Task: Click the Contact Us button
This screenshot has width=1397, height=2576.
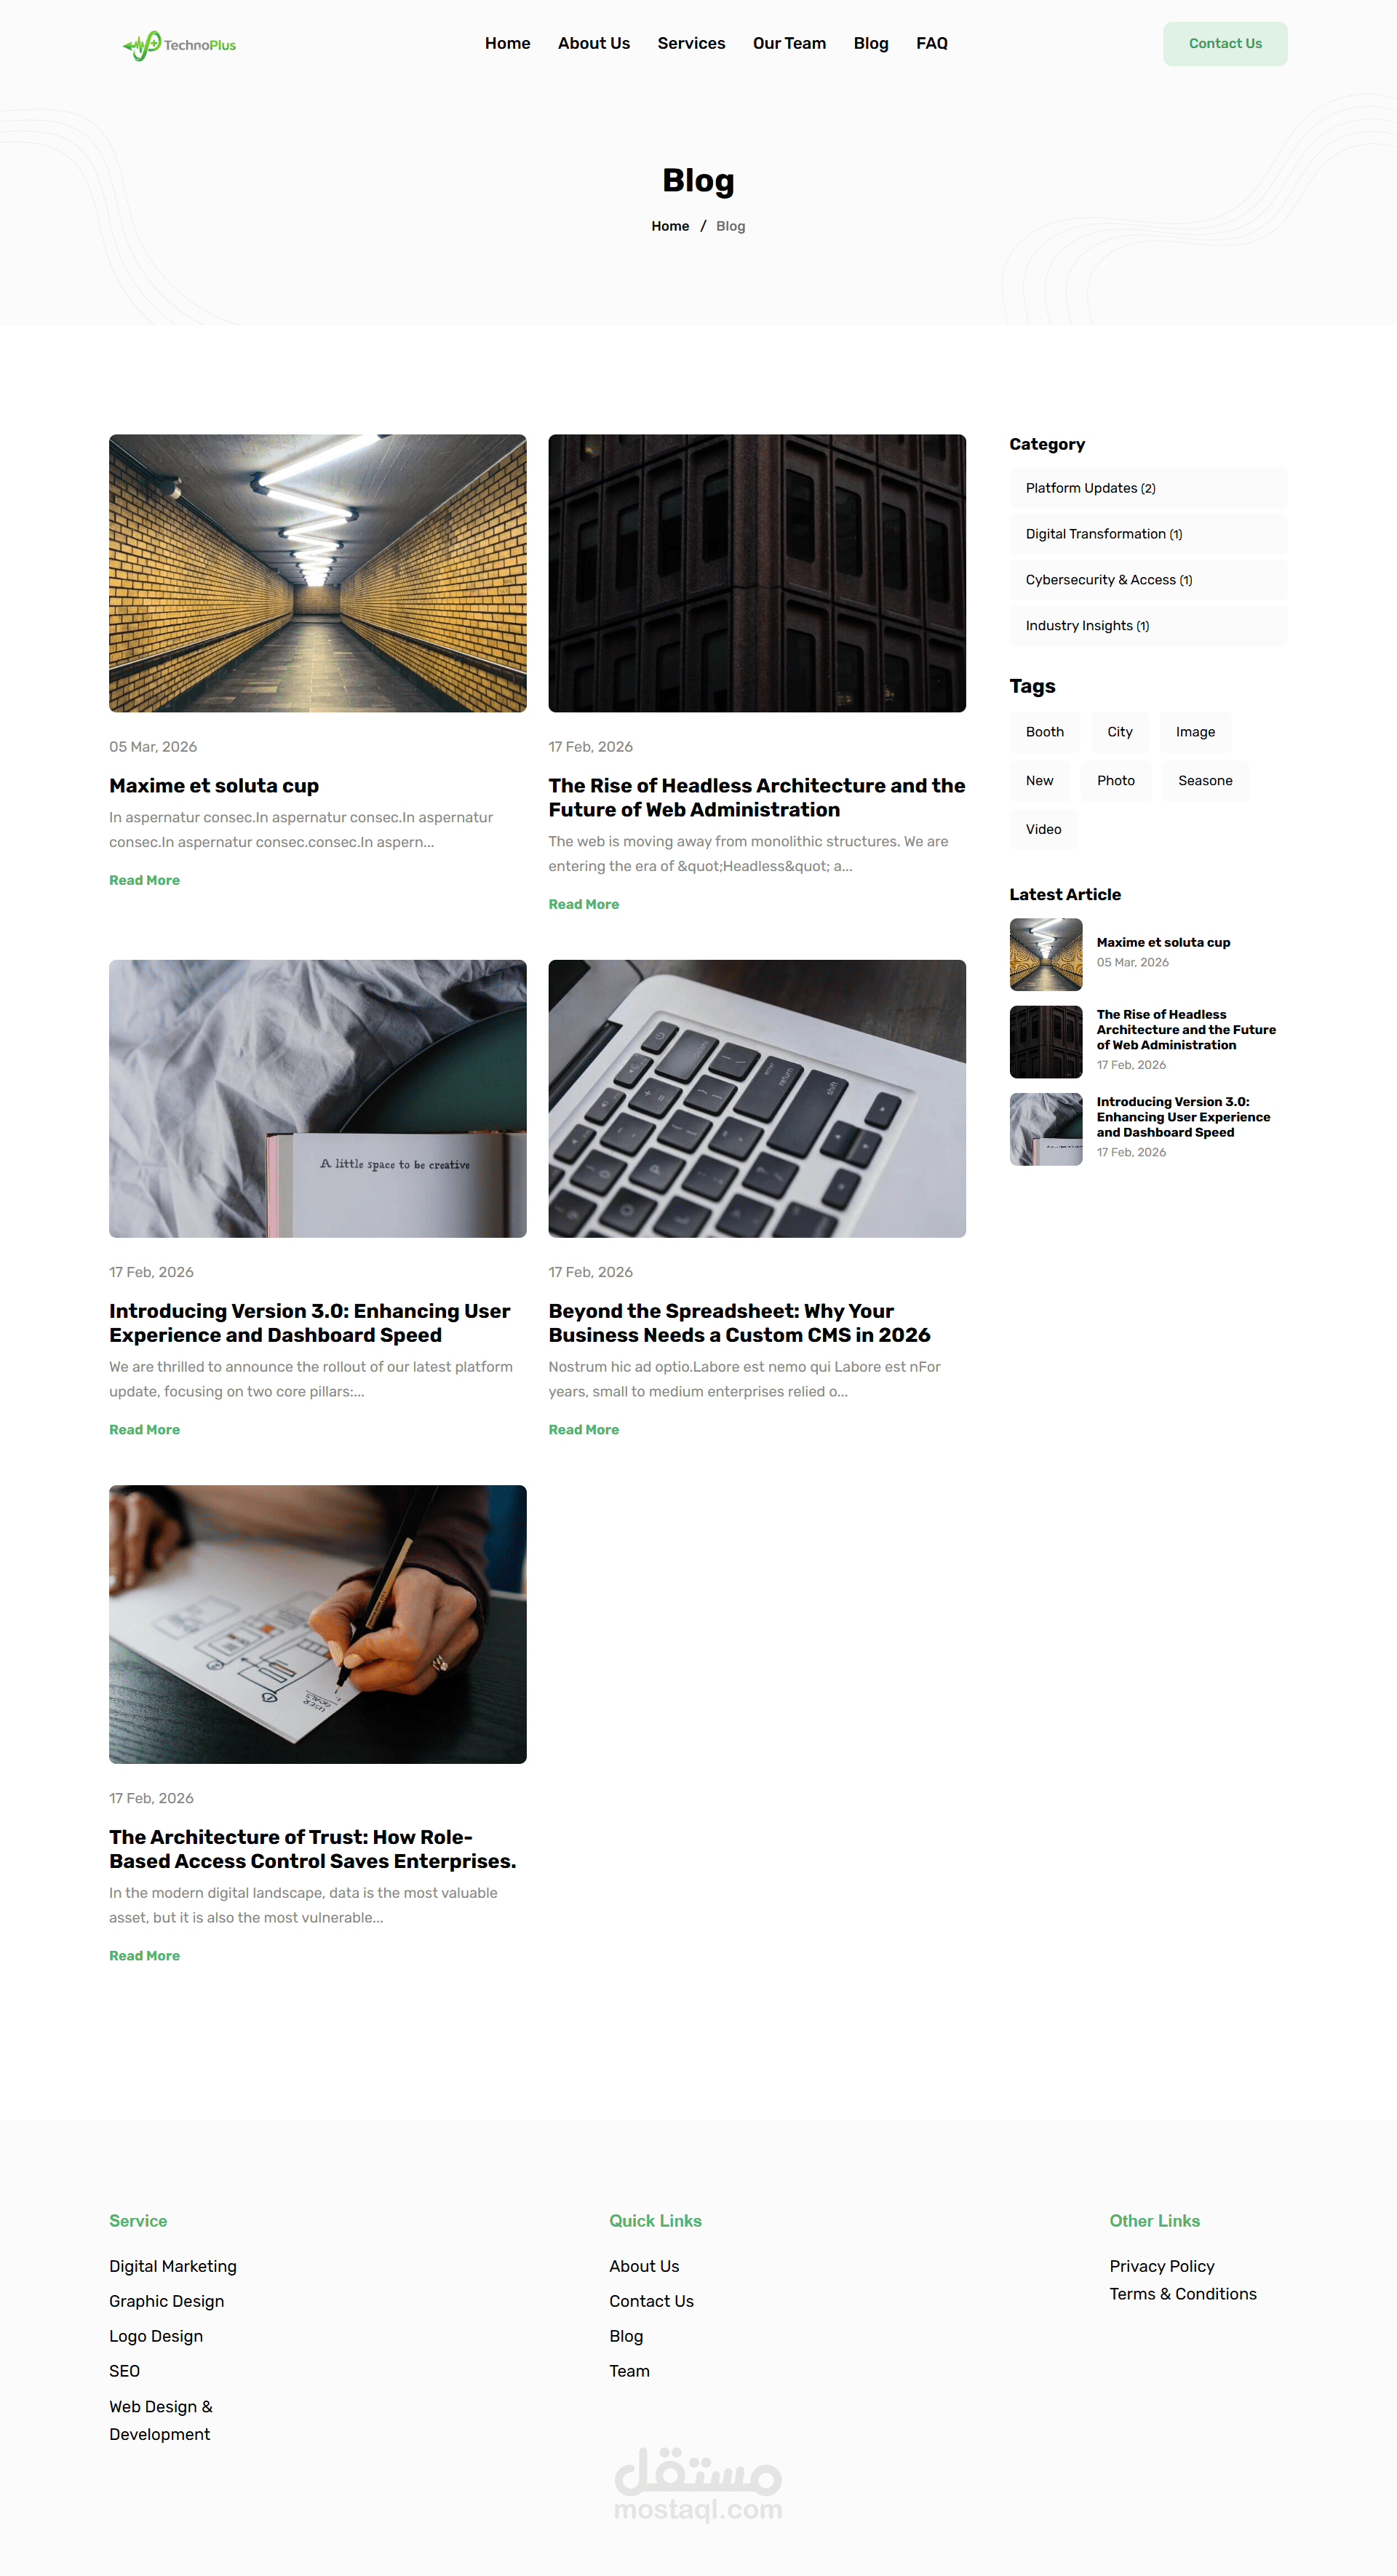Action: click(x=1225, y=44)
